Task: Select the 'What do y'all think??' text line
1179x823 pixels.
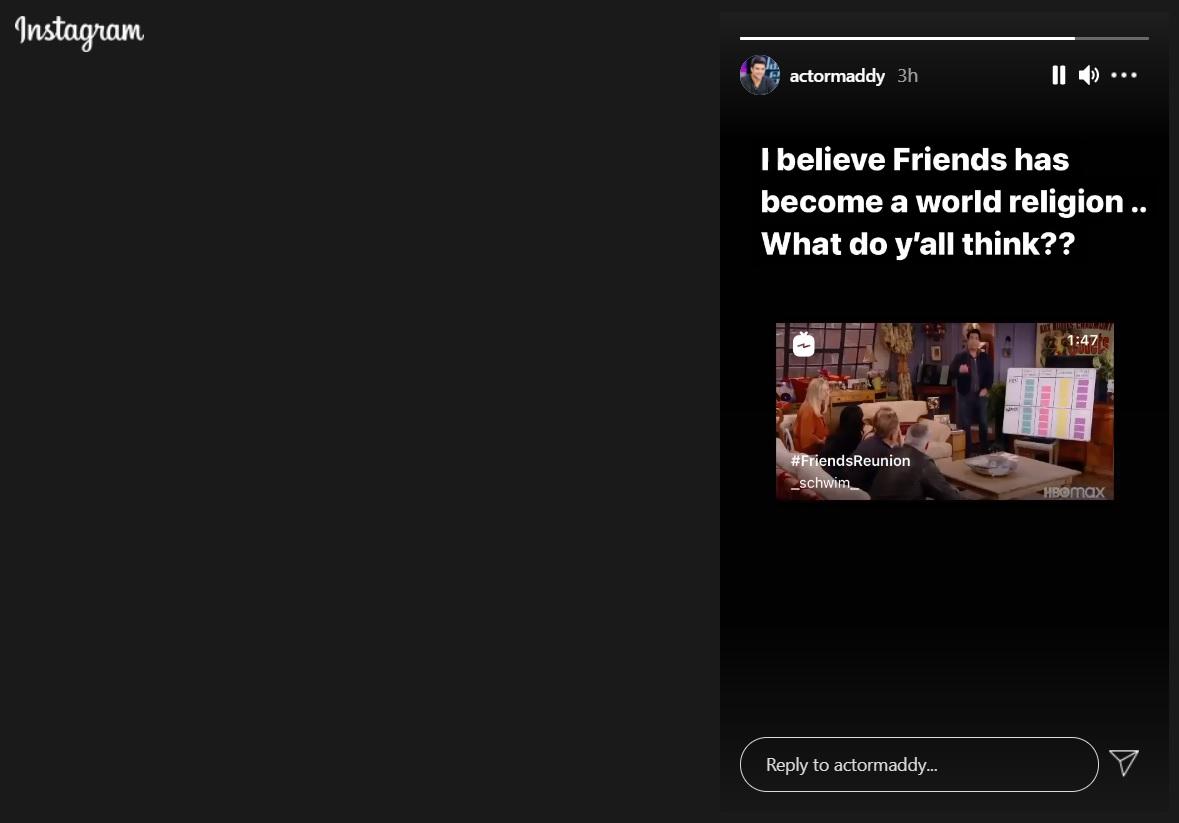Action: pos(918,244)
